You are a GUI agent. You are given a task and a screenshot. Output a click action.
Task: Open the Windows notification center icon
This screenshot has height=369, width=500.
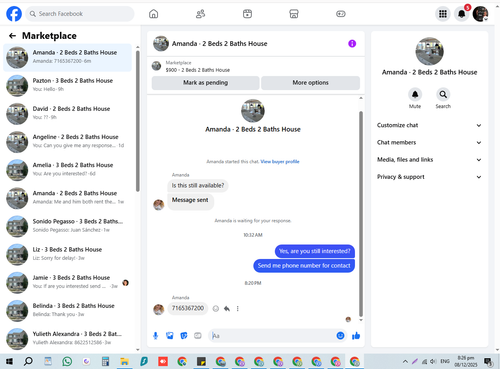click(488, 361)
